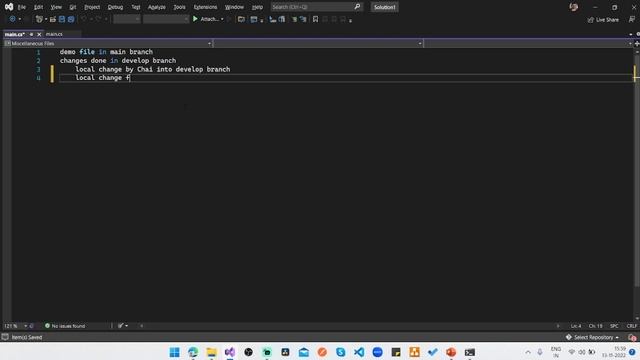Open the code cleanup brush dropdown
This screenshot has height=360, width=640.
coord(123,326)
